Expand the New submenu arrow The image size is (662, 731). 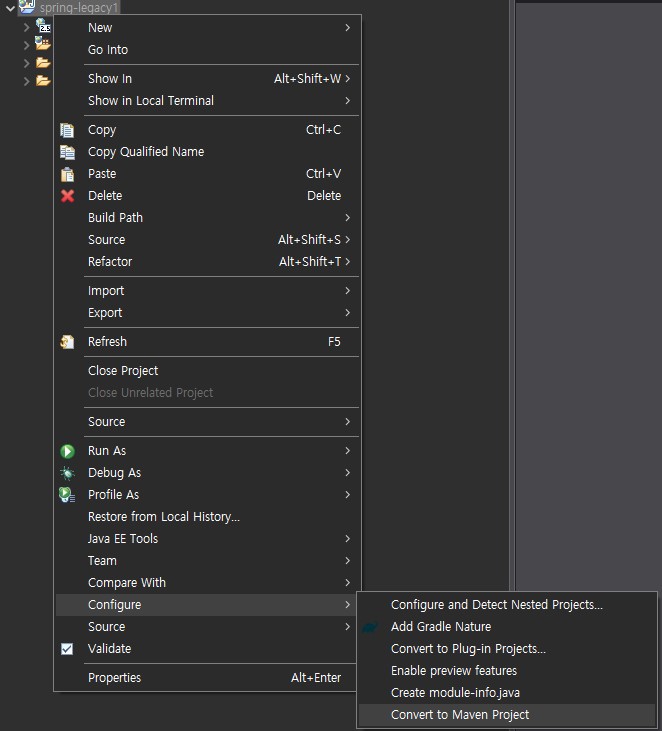[347, 28]
